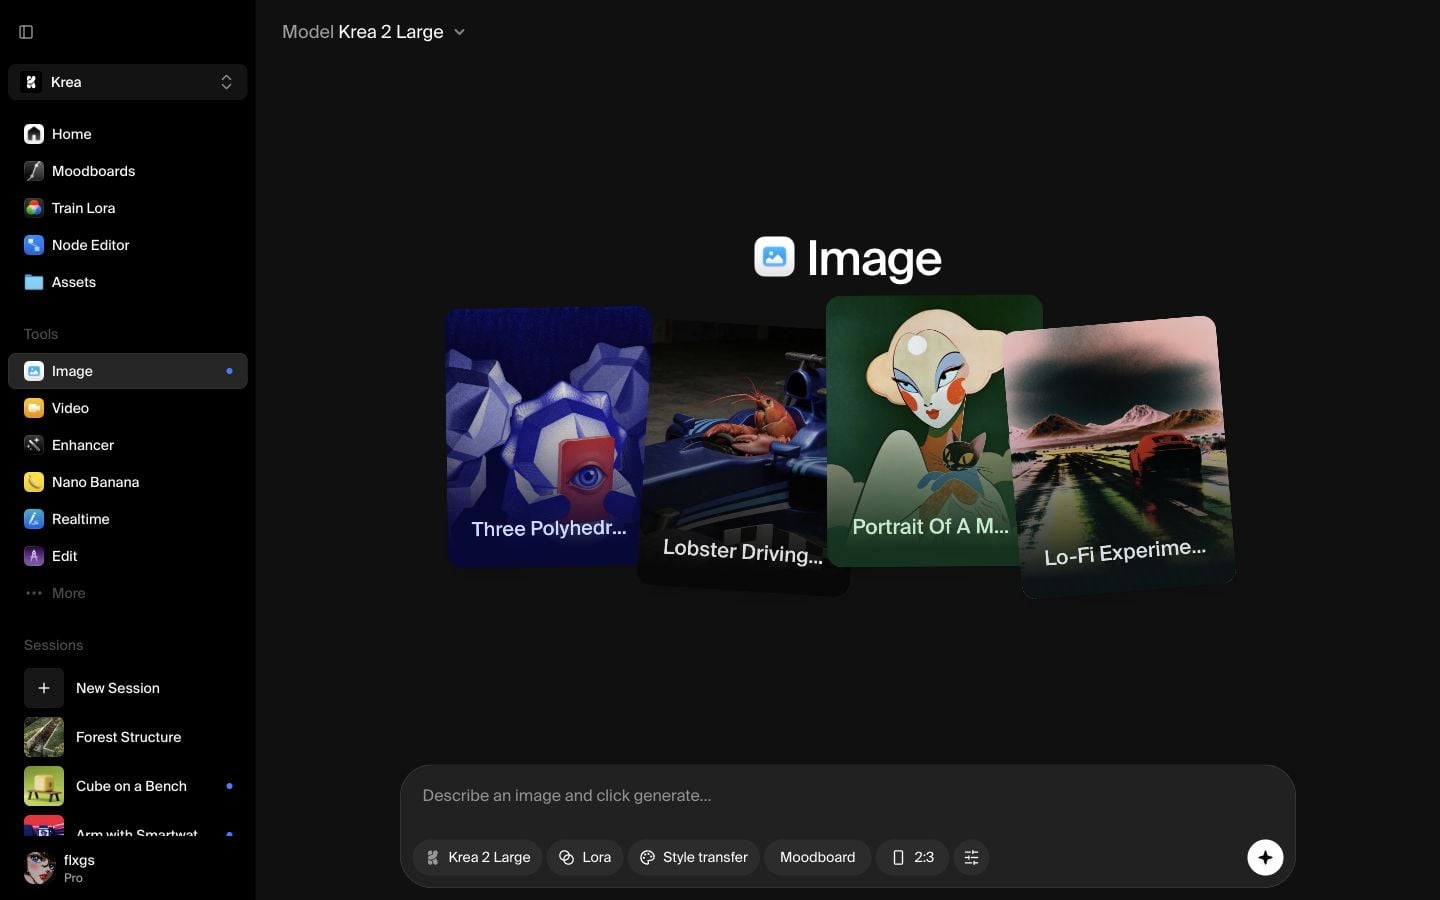Screen dimensions: 1440x900
Task: Pick the Three Polyhedr... example card
Action: pos(548,437)
